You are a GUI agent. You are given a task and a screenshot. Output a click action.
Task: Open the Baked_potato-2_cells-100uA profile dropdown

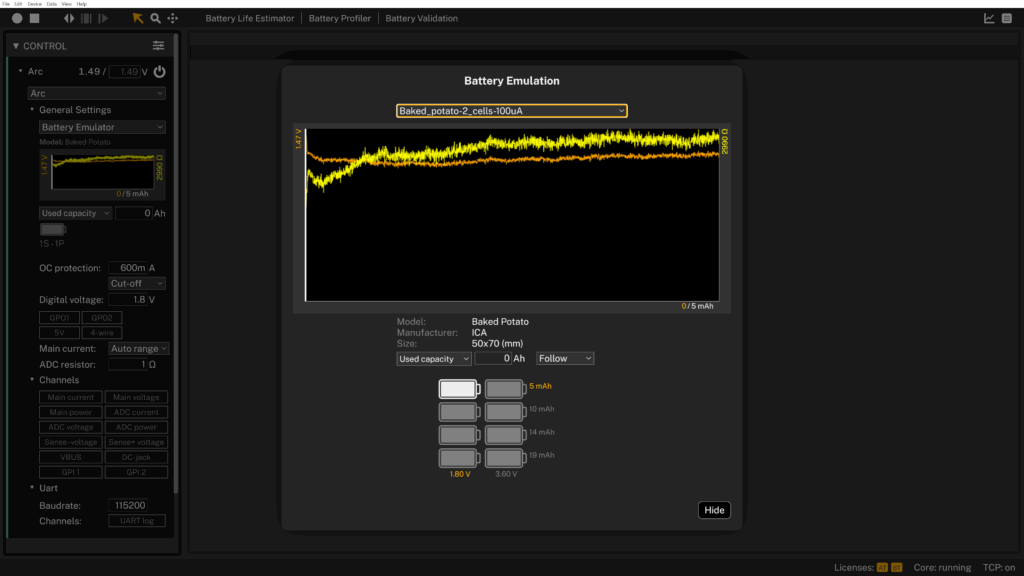click(x=511, y=110)
